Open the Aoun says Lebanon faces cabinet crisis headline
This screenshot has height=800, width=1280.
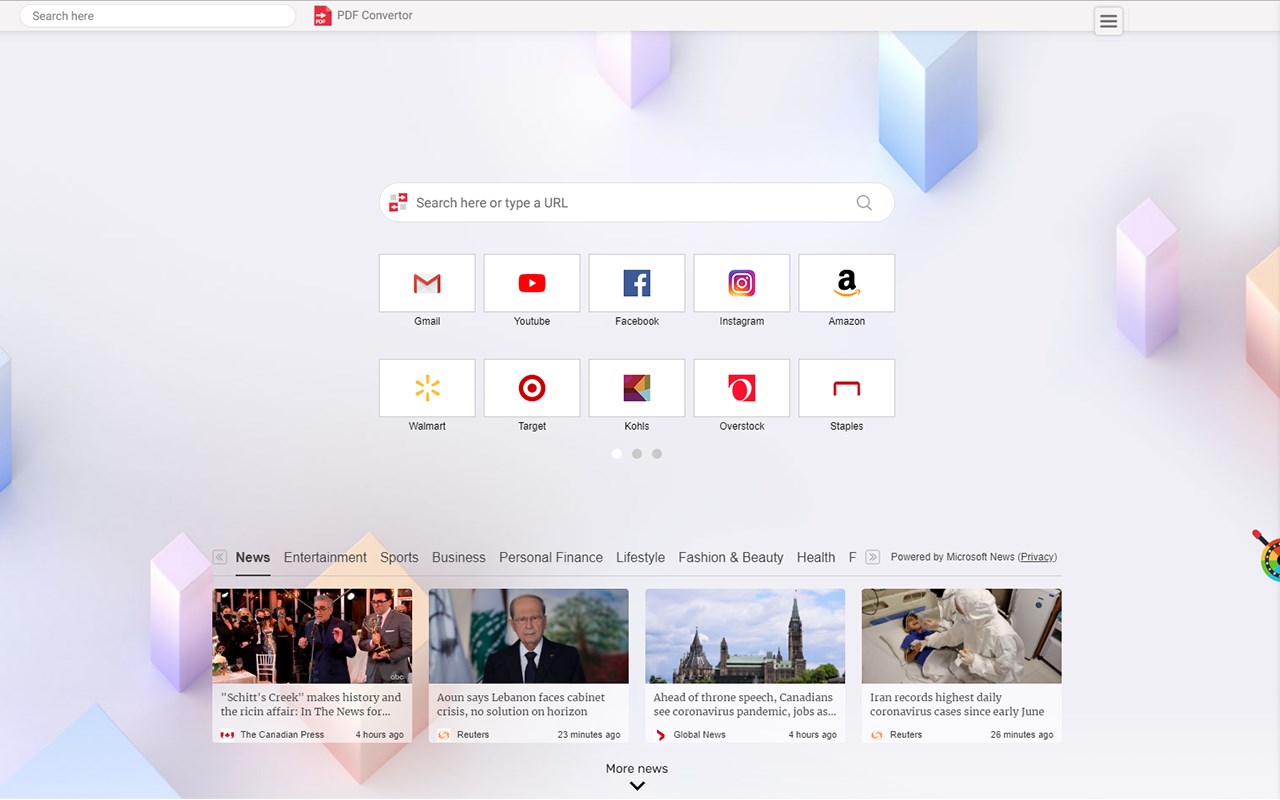coord(521,704)
